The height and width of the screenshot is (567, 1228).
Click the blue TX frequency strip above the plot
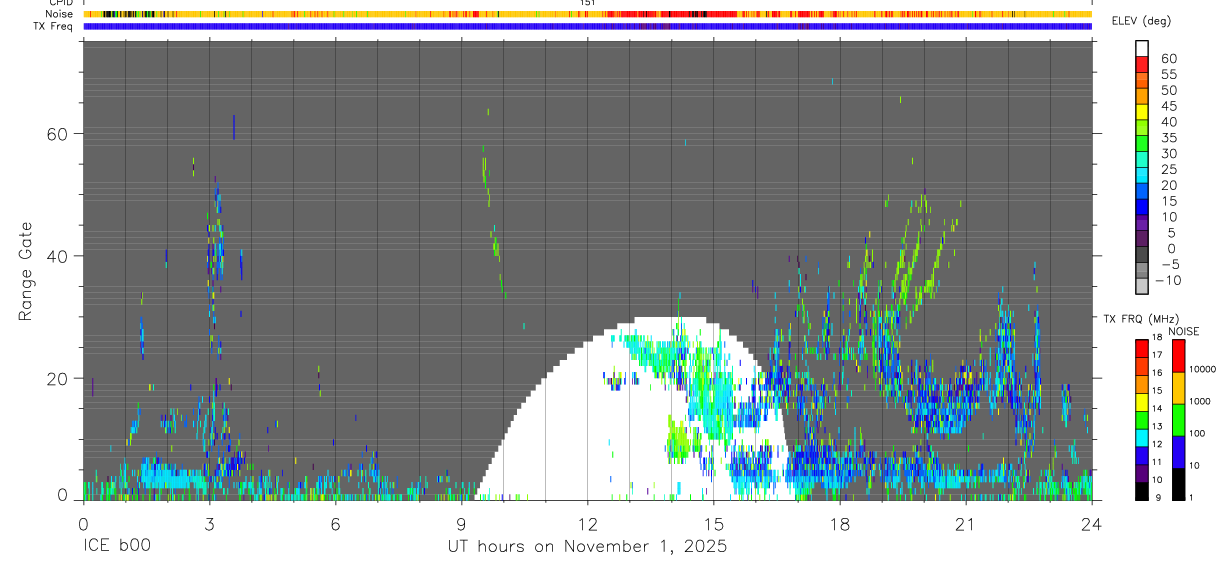587,26
